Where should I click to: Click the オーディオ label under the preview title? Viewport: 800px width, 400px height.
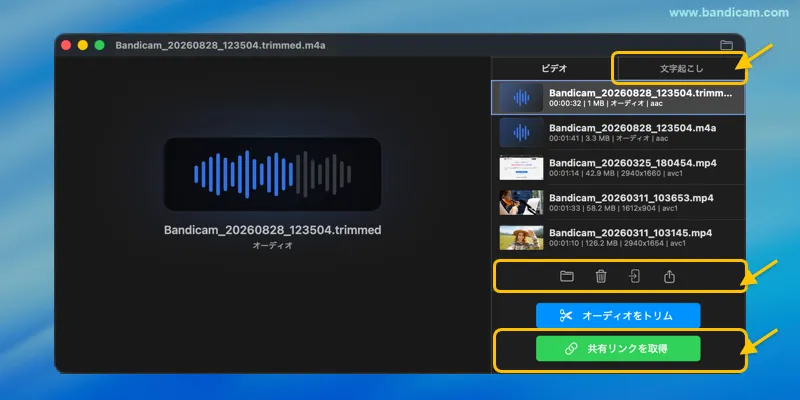pos(272,245)
